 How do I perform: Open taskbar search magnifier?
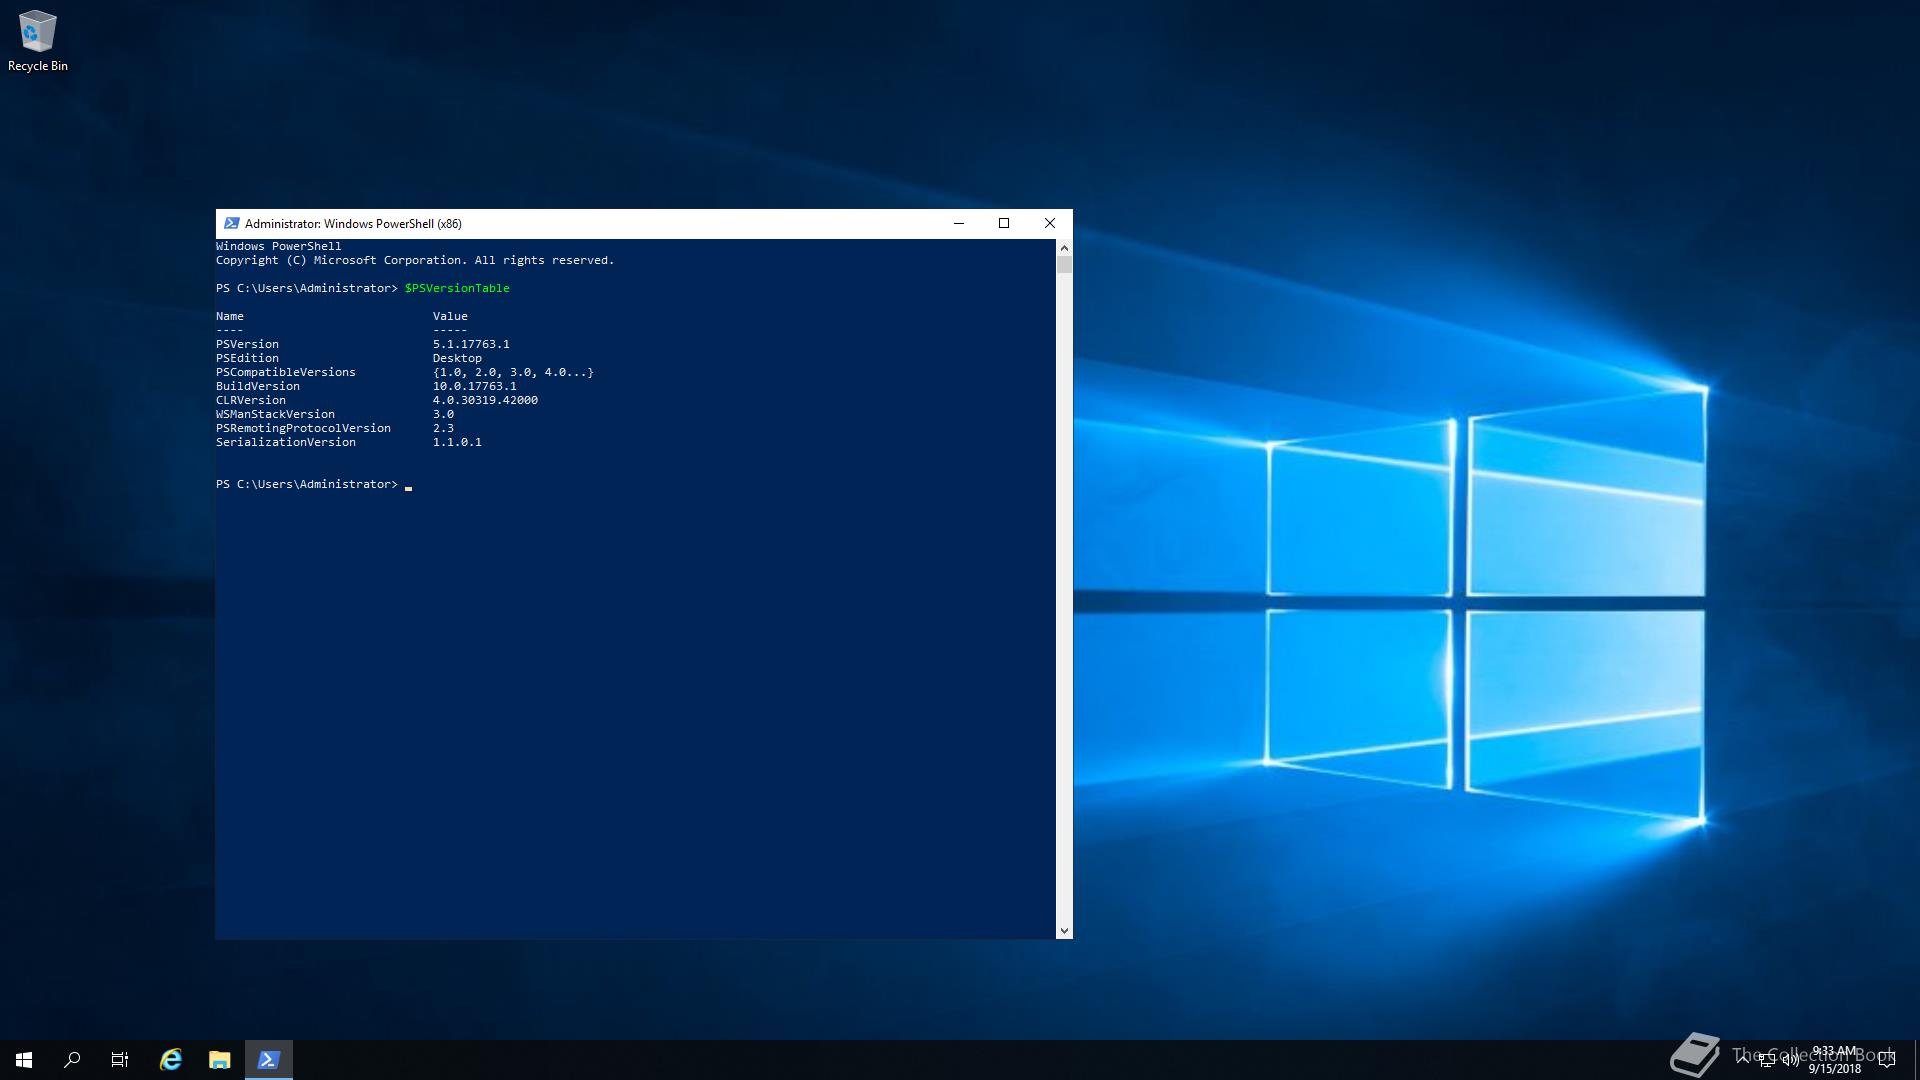pos(72,1060)
